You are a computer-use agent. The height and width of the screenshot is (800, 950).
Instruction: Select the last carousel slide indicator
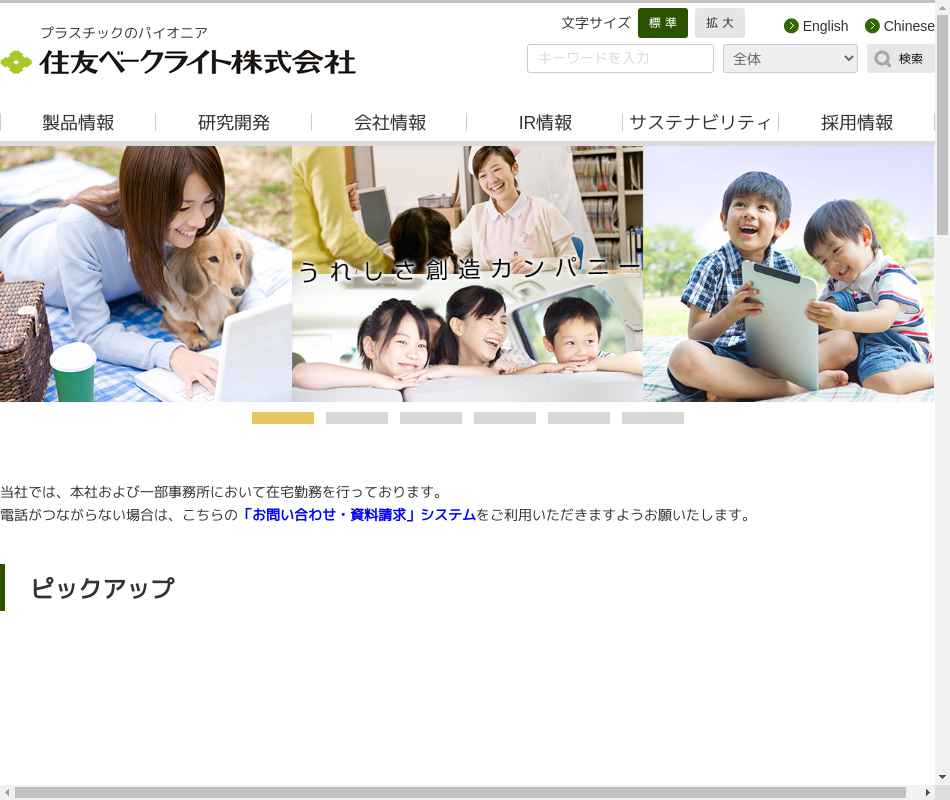pyautogui.click(x=653, y=418)
